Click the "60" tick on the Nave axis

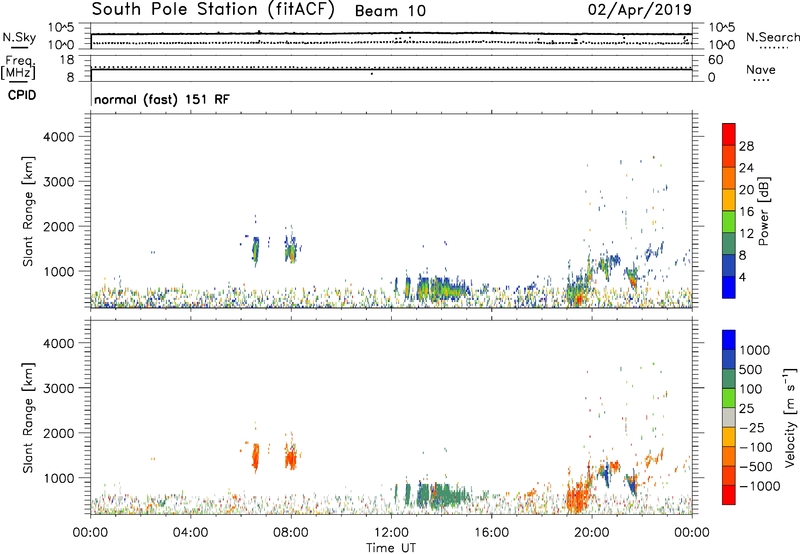(715, 60)
